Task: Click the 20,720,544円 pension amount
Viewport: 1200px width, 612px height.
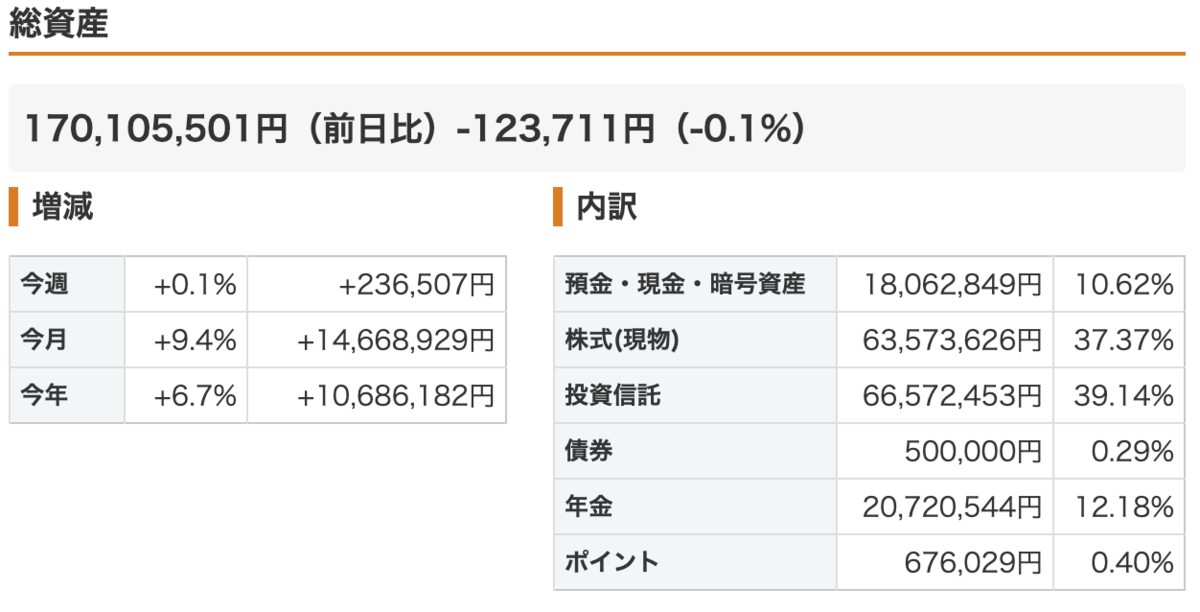Action: [x=953, y=507]
